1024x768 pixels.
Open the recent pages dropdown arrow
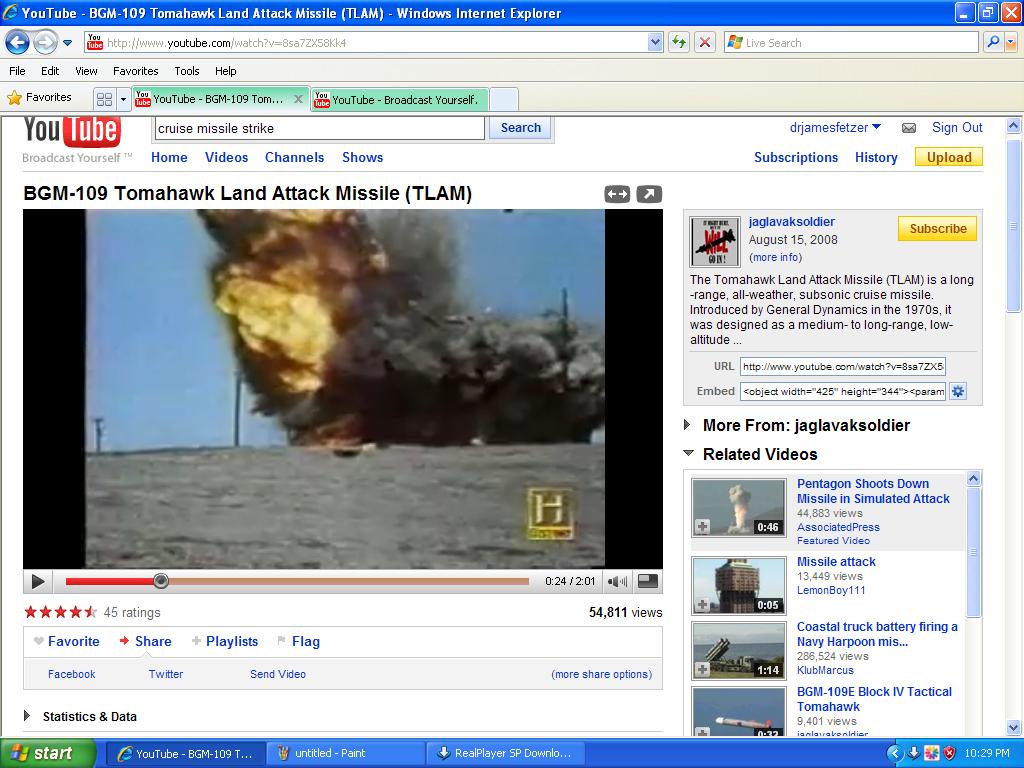click(67, 43)
